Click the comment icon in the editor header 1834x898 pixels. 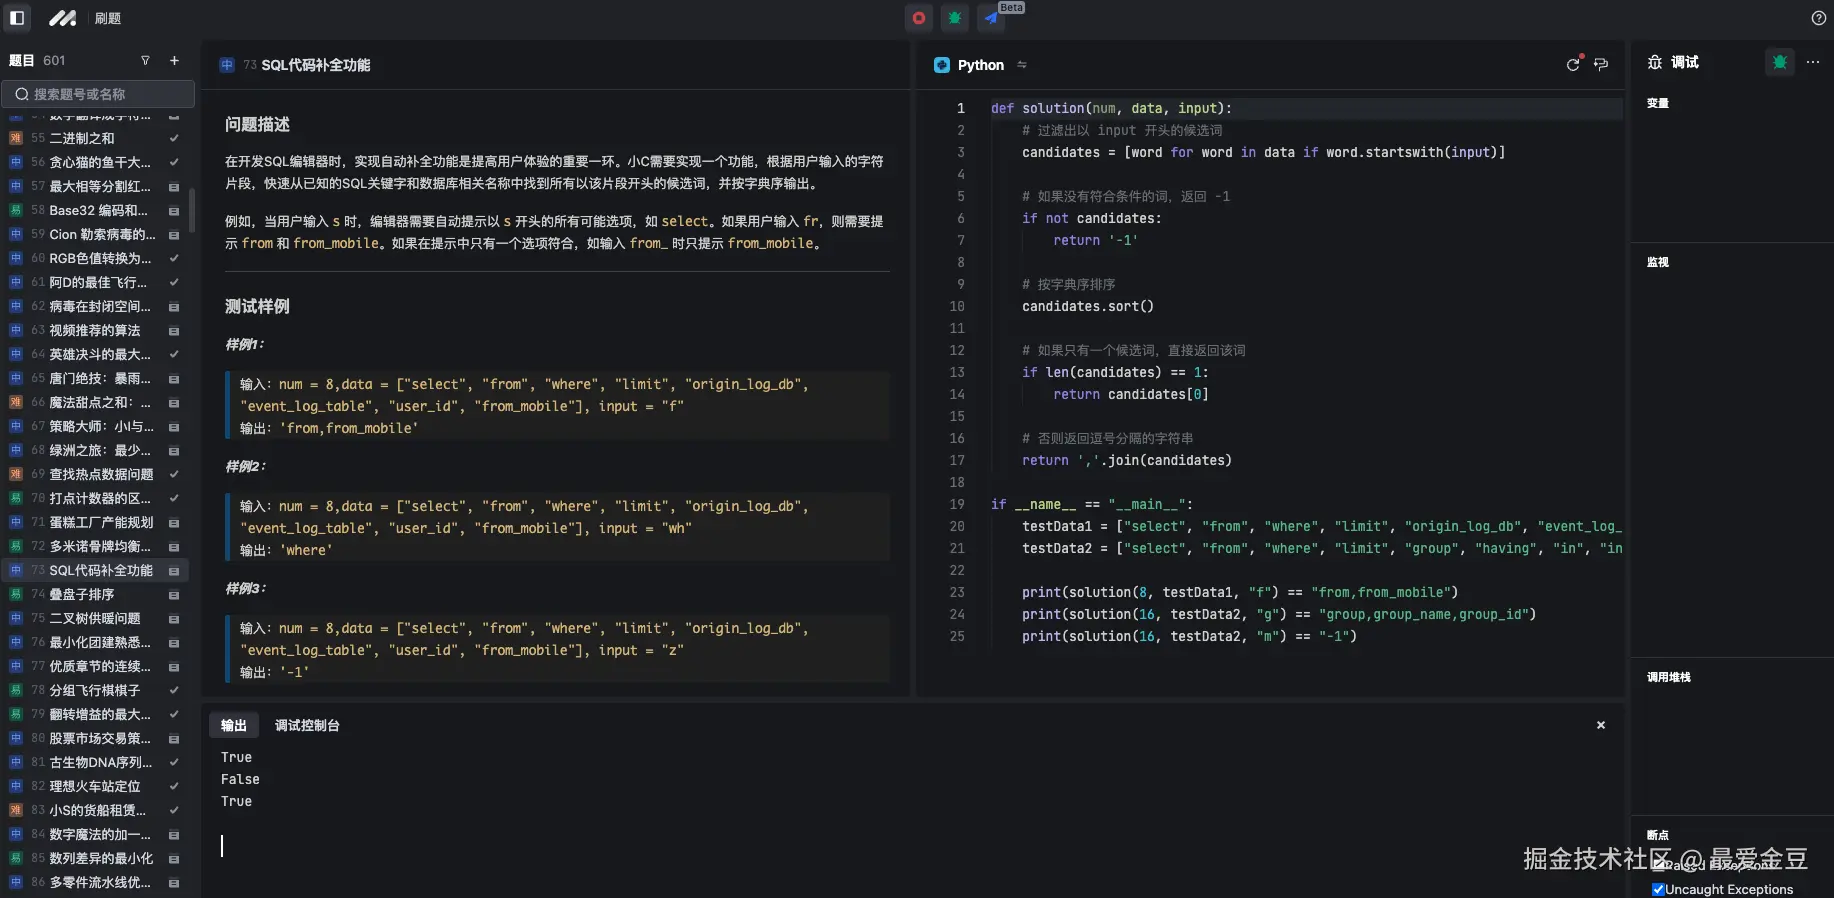(x=1601, y=65)
